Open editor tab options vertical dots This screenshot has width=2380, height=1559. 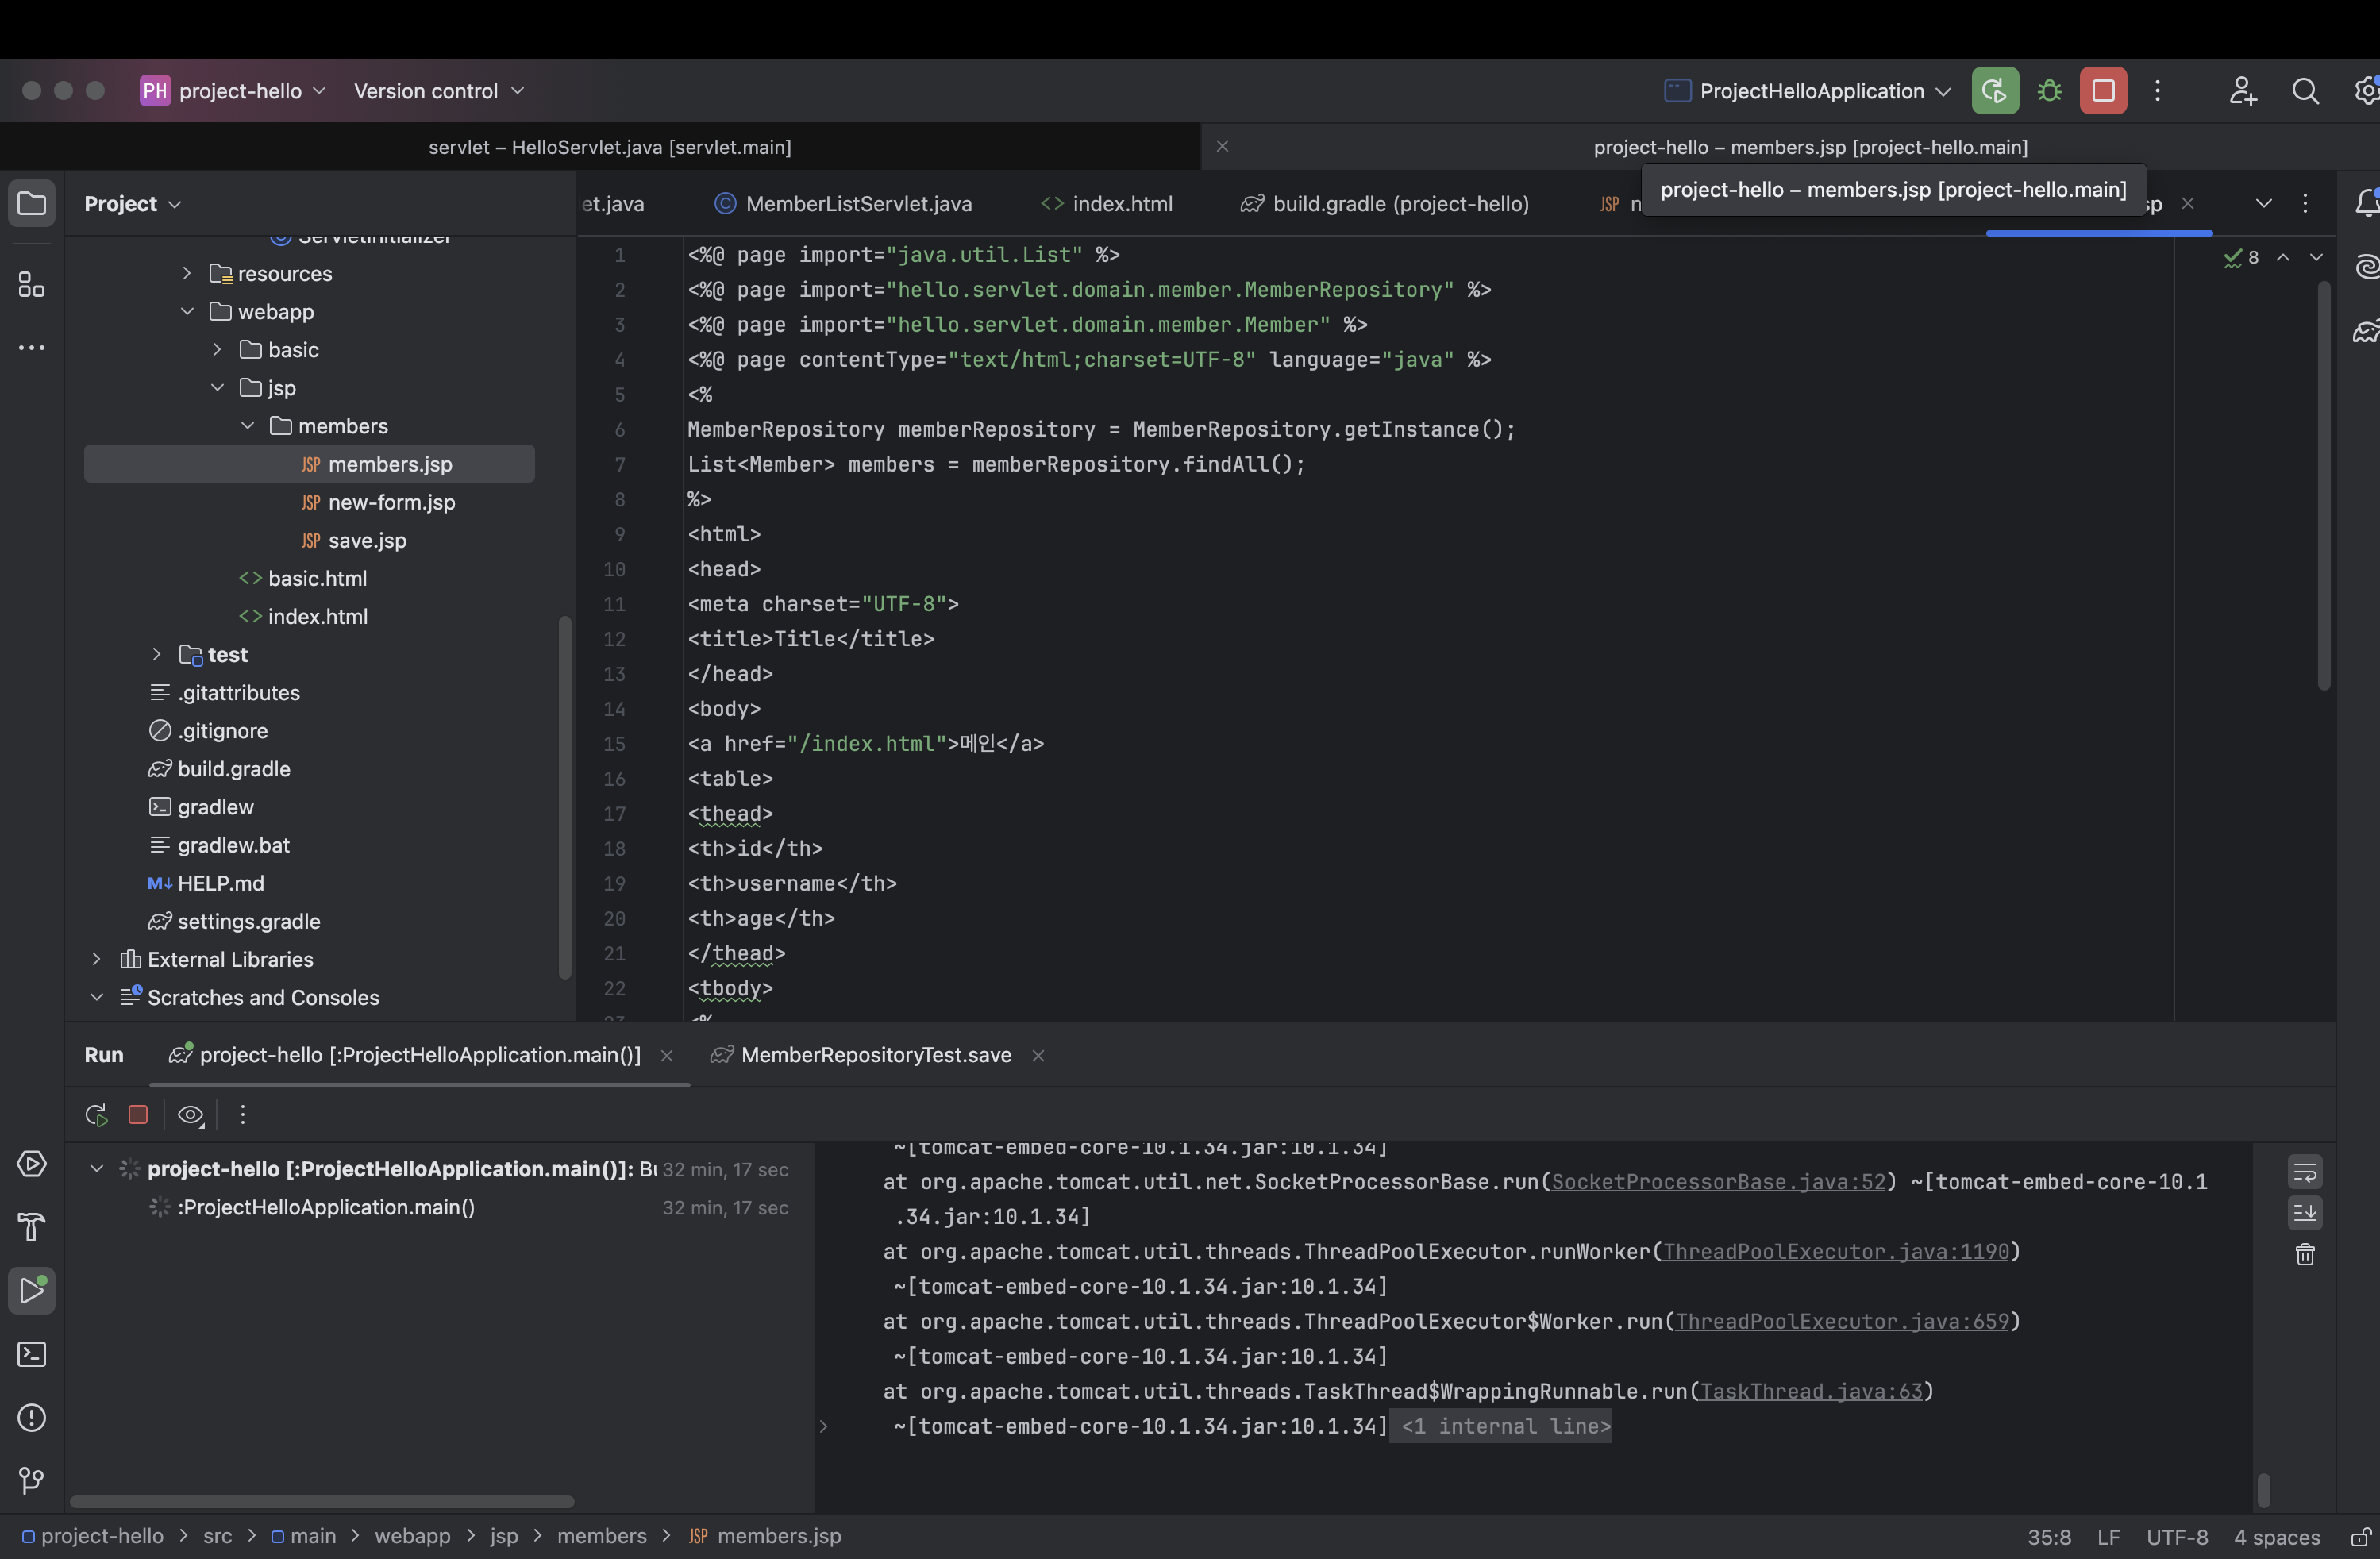(x=2305, y=204)
